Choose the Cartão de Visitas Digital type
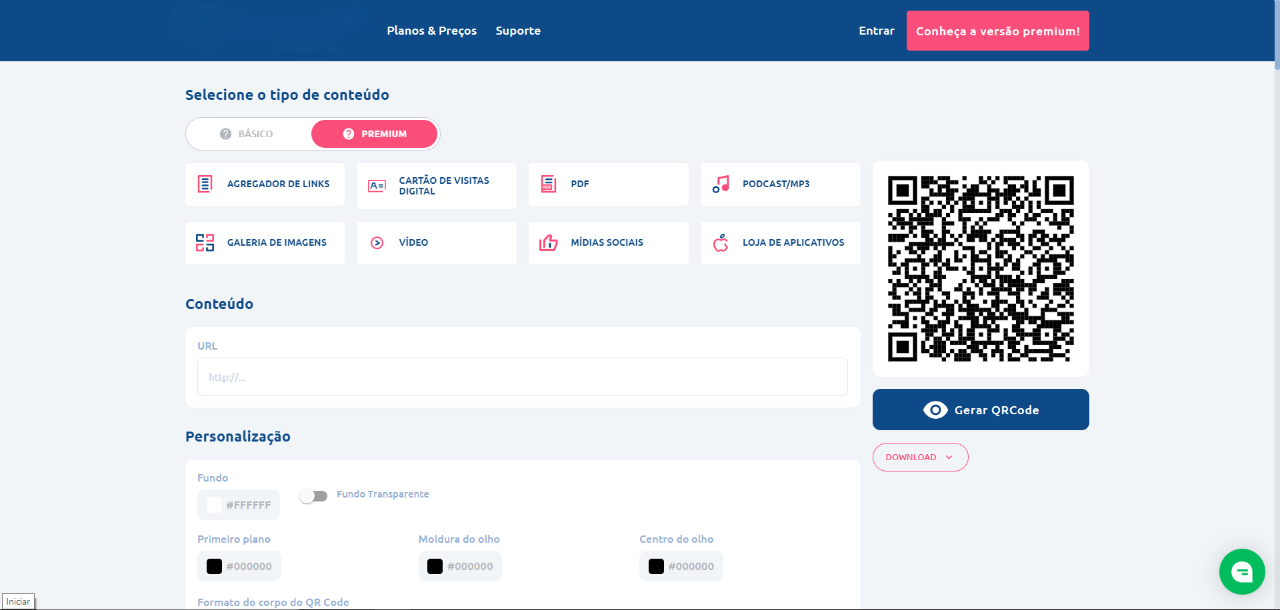The height and width of the screenshot is (610, 1280). pyautogui.click(x=437, y=186)
